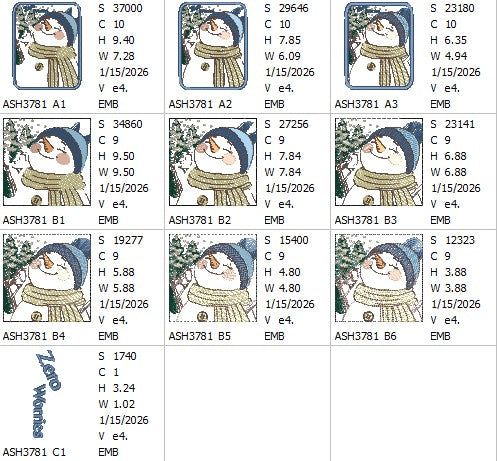Select the ASH3781 B1 square snowman thumbnail

click(x=47, y=162)
